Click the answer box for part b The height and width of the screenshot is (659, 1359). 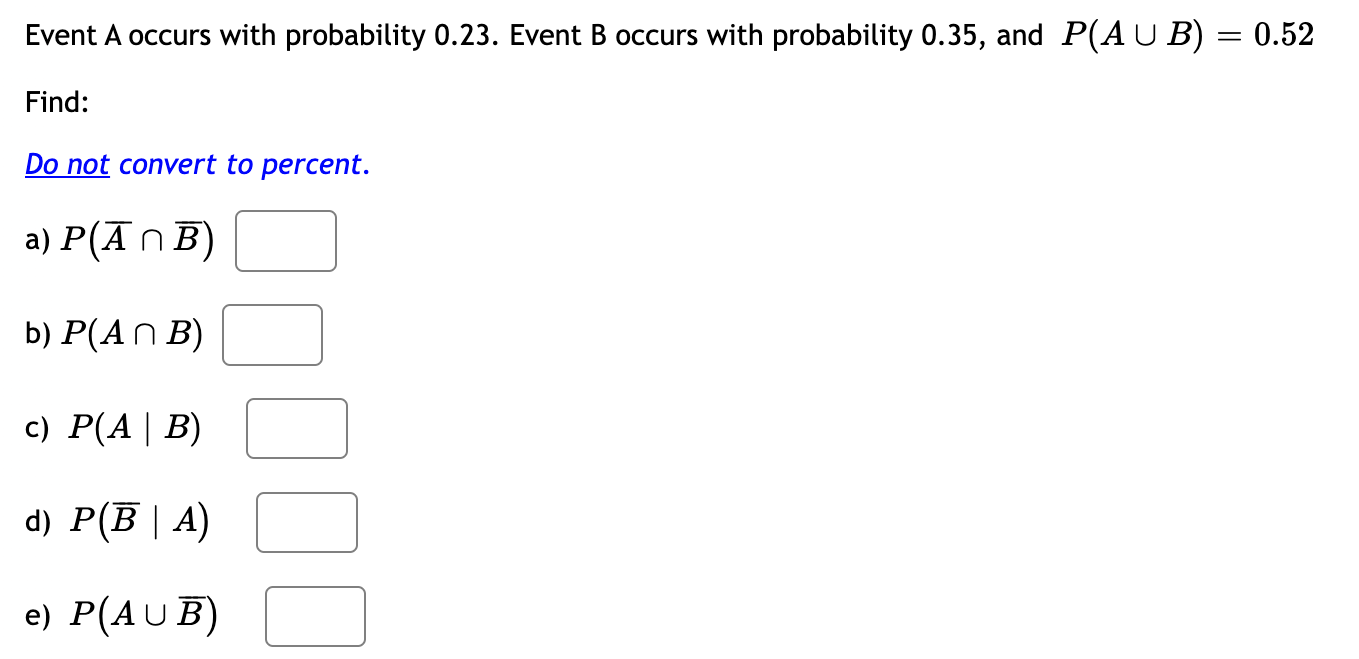(272, 334)
